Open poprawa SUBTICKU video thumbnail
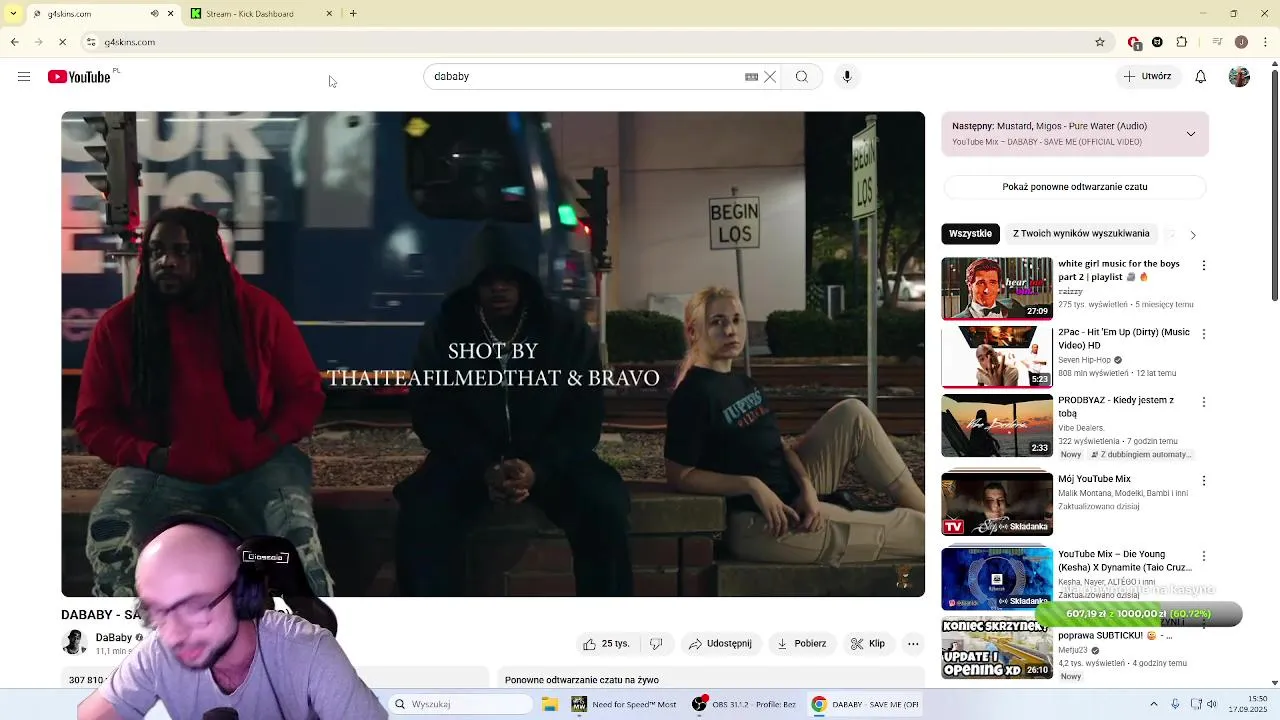This screenshot has height=720, width=1280. tap(997, 649)
